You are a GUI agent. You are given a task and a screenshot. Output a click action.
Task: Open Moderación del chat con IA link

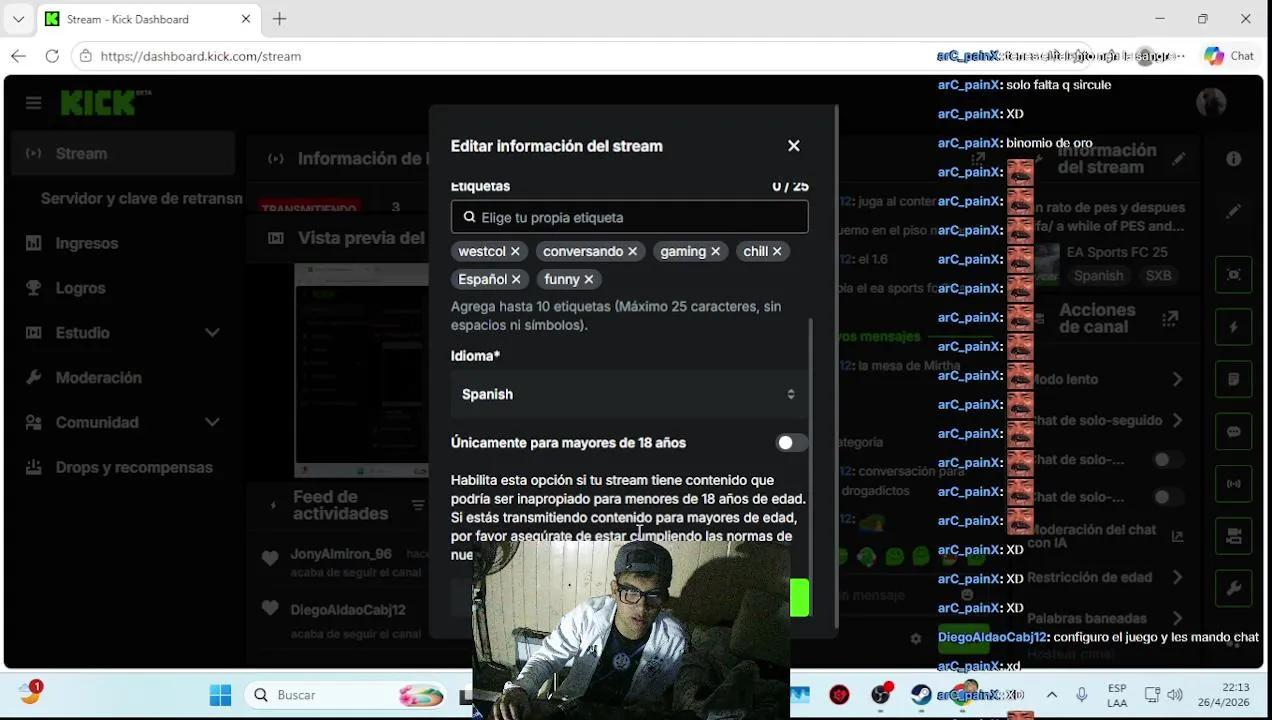[1177, 537]
